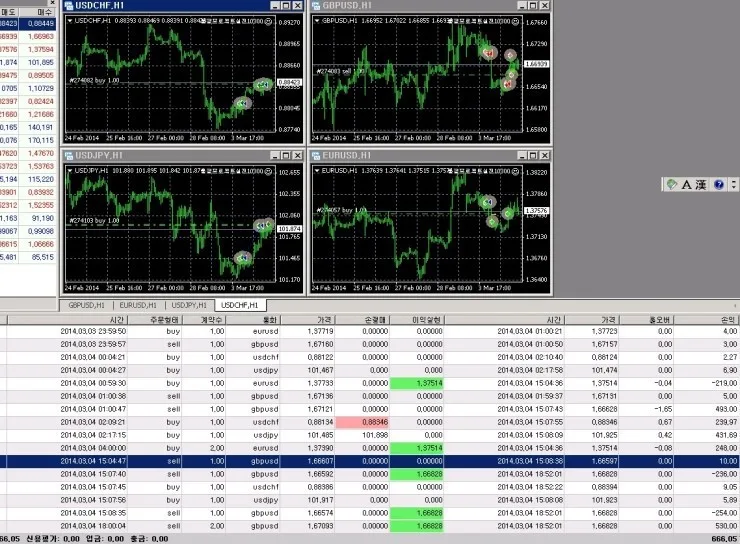Image resolution: width=740 pixels, height=544 pixels.
Task: Select the upper trade marker near 0.88423 in USDCHF chart
Action: point(263,84)
